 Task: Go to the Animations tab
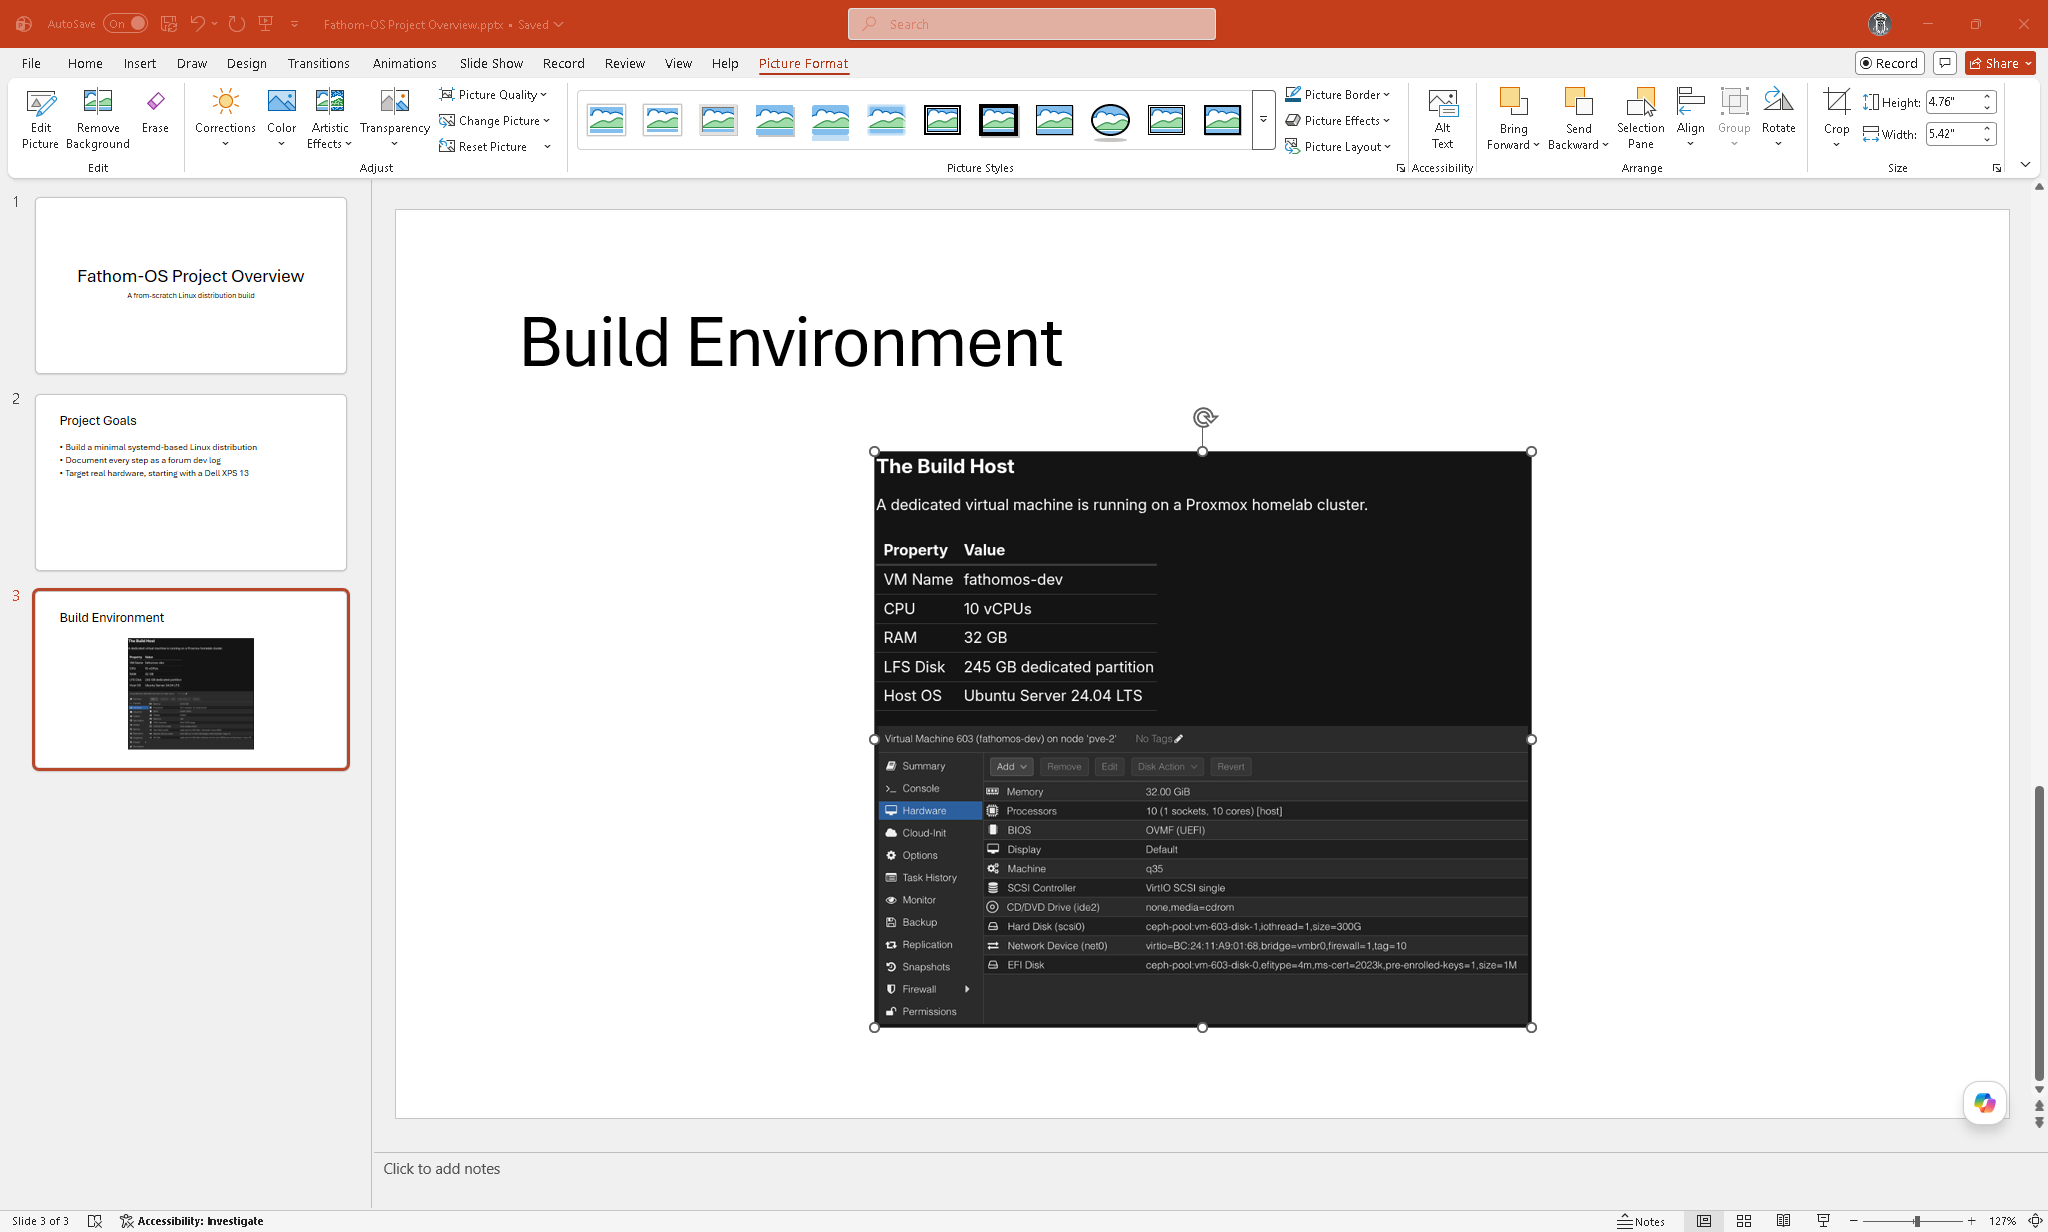(x=404, y=63)
